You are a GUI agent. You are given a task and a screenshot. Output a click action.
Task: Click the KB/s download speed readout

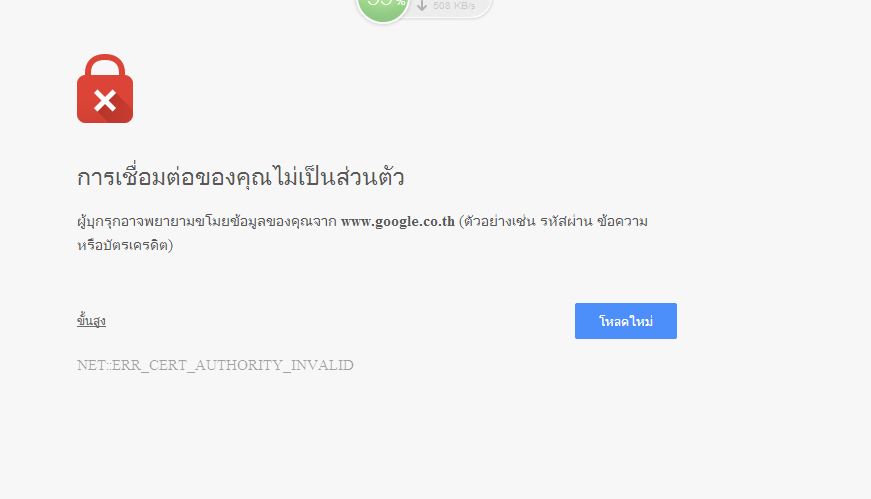(x=454, y=6)
